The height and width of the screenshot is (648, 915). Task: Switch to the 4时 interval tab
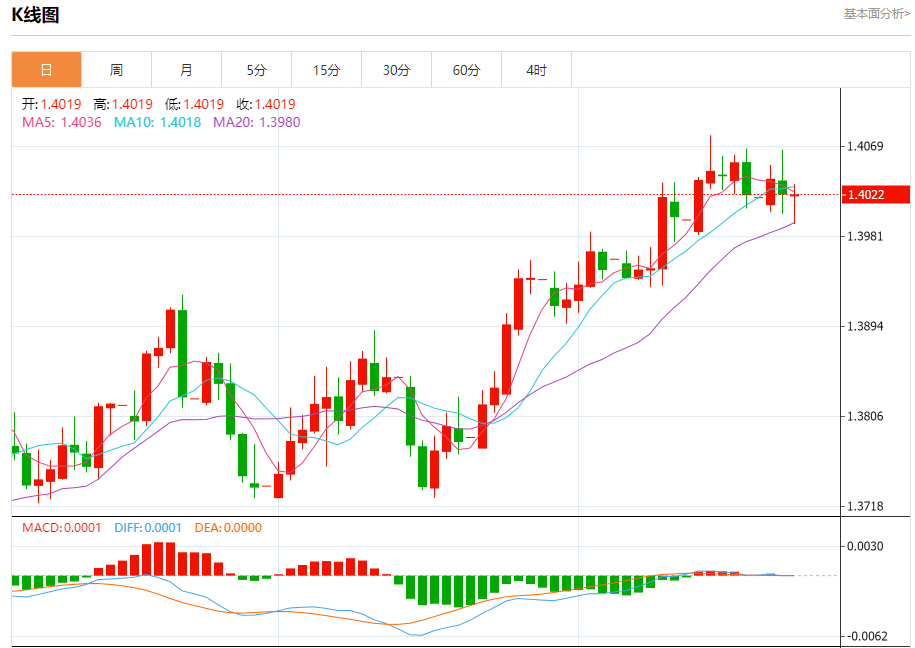coord(537,70)
